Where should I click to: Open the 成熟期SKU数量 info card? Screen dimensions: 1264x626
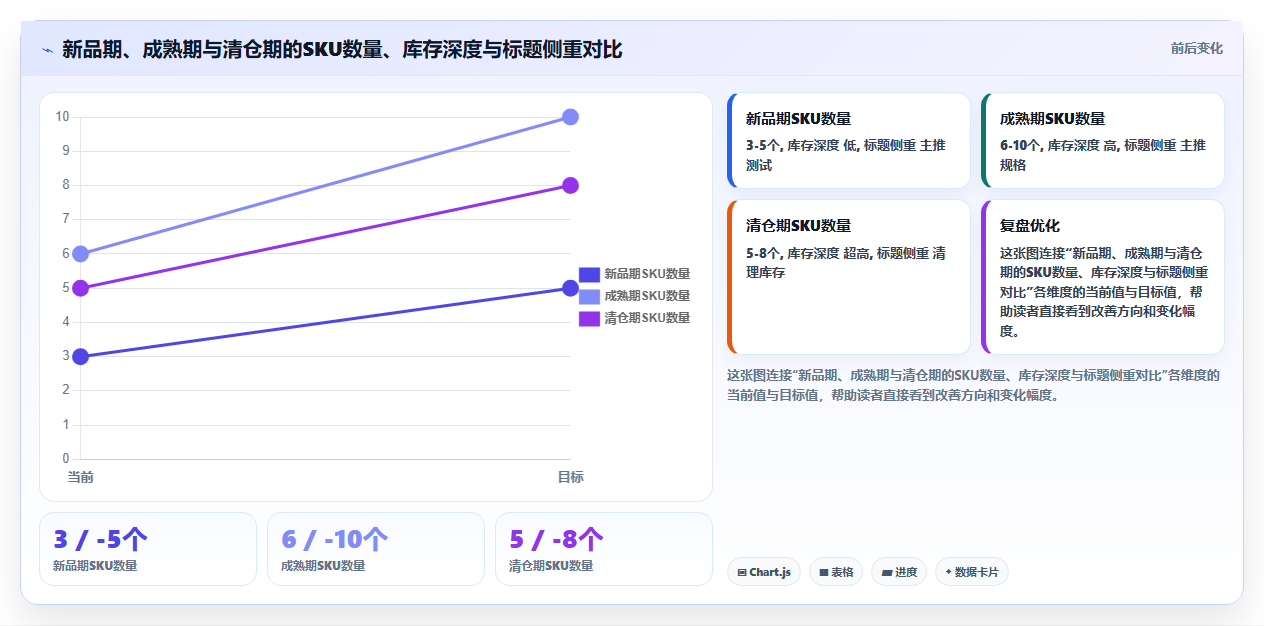click(1103, 141)
